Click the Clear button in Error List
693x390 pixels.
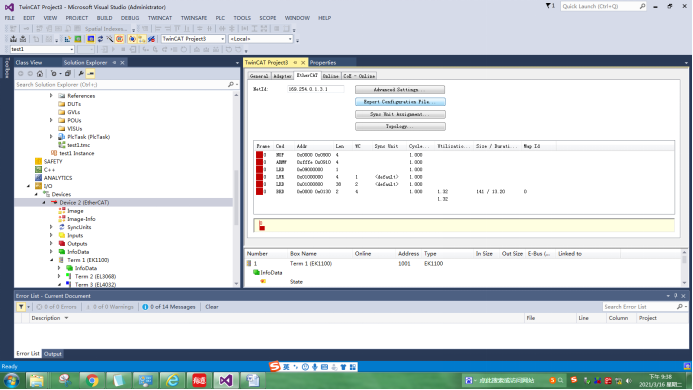(212, 306)
